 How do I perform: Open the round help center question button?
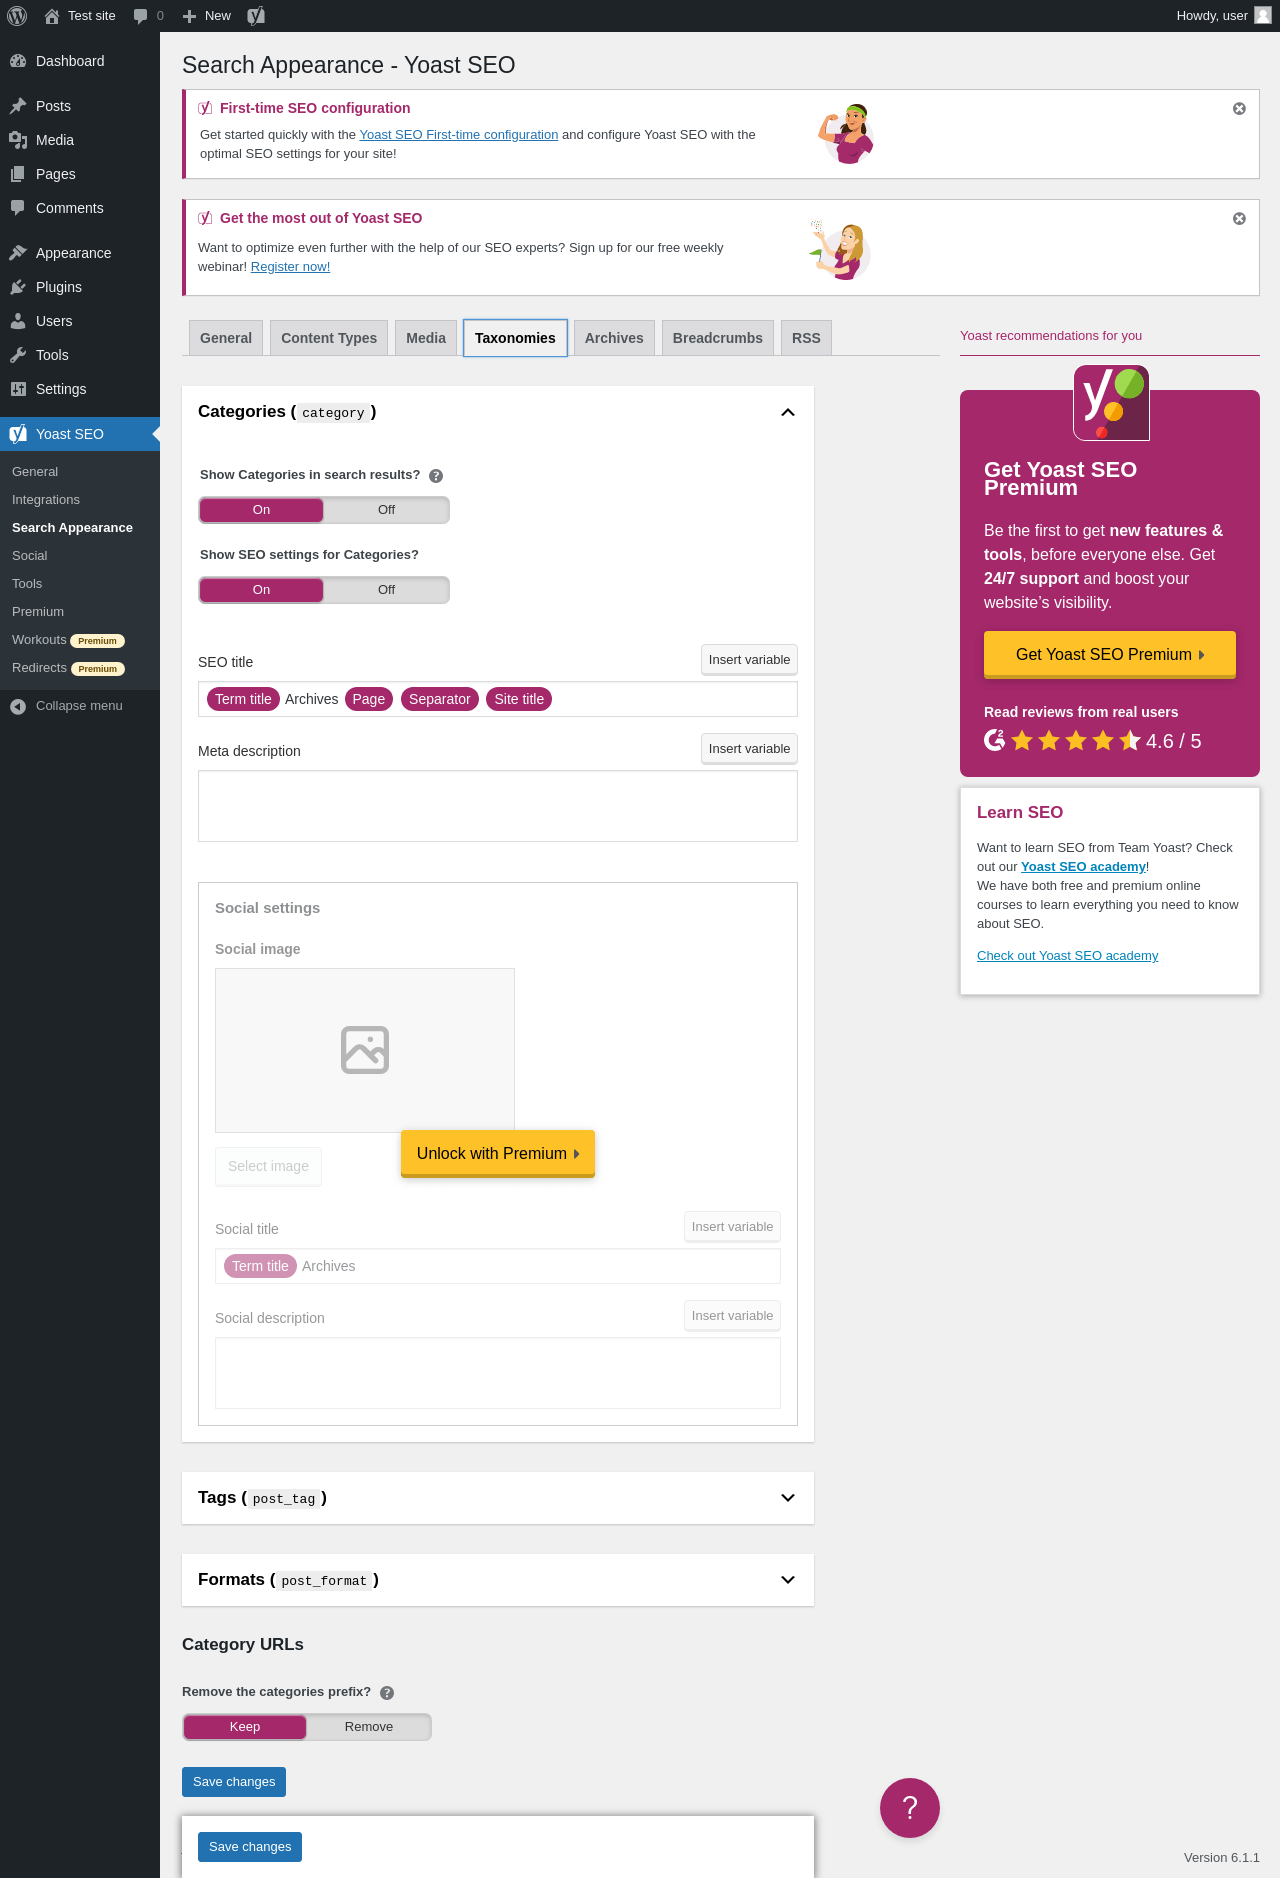pyautogui.click(x=910, y=1808)
